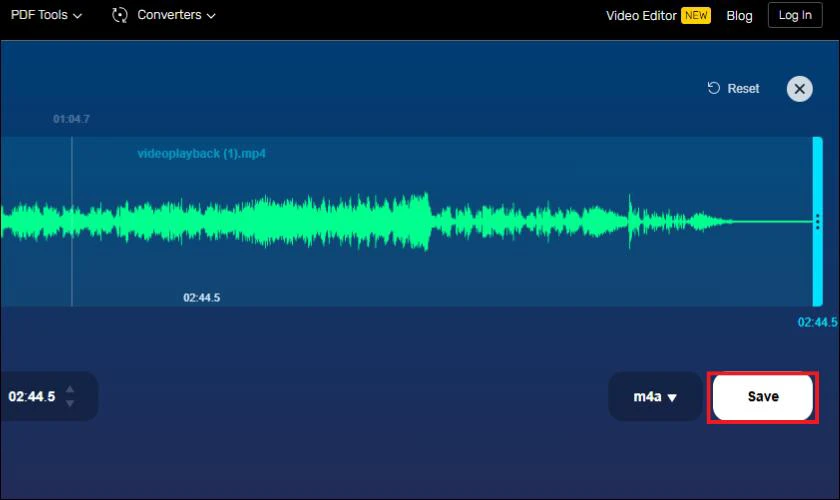Screen dimensions: 840x500
Task: Click the NEW badge beside Video Editor
Action: pos(695,16)
